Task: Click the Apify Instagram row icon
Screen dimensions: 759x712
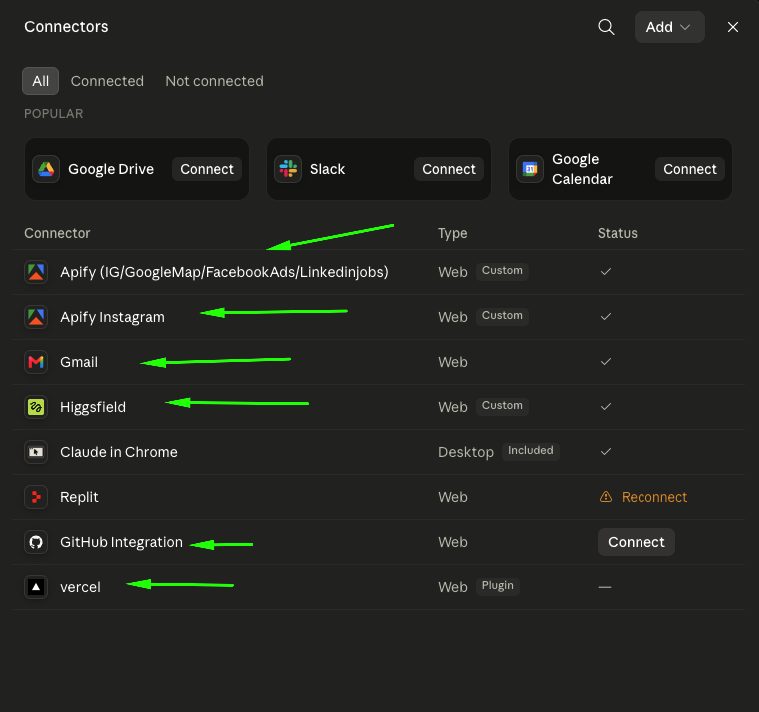Action: coord(36,317)
